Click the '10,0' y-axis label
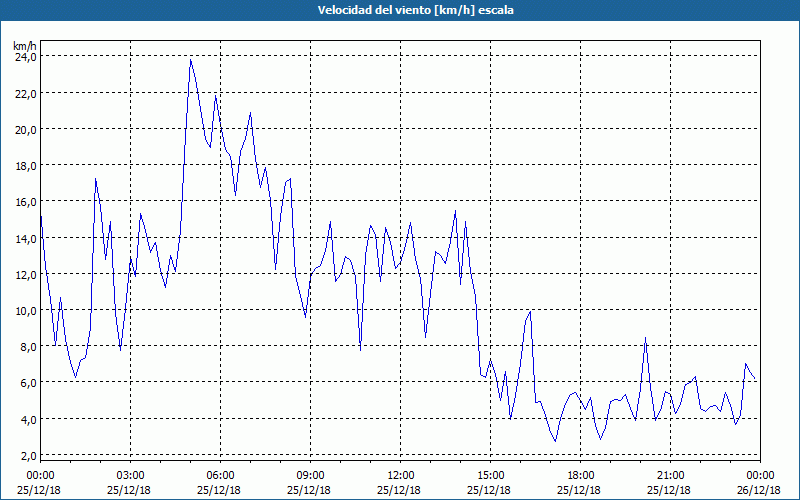This screenshot has width=800, height=500. coord(26,311)
